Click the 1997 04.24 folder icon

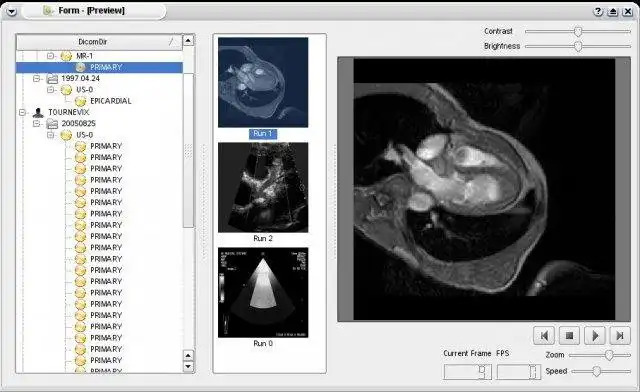point(52,78)
